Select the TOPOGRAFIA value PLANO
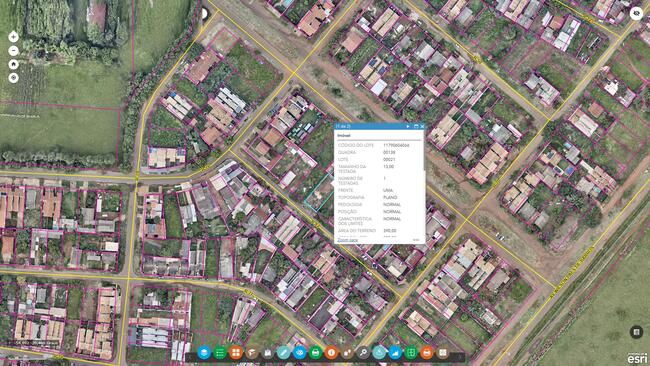The height and width of the screenshot is (366, 650). (x=390, y=198)
